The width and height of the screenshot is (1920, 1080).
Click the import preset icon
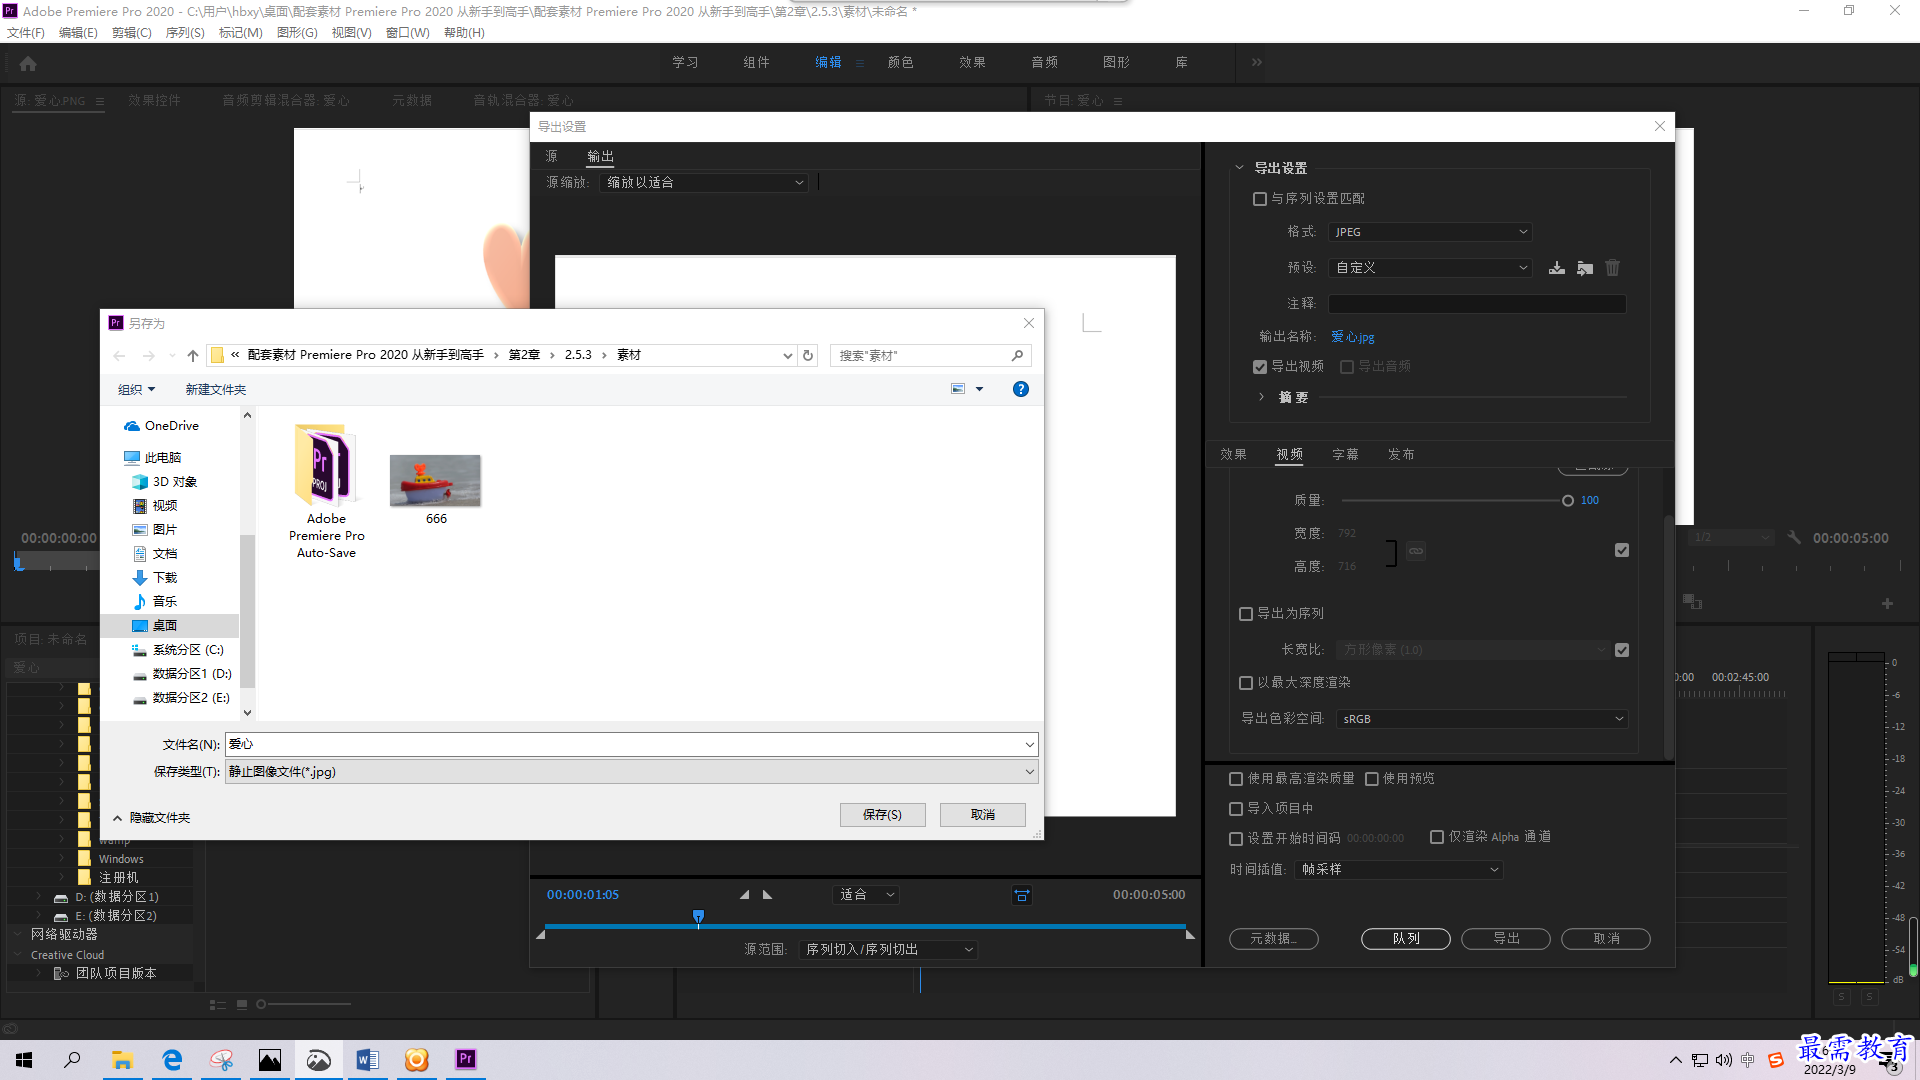coord(1585,268)
